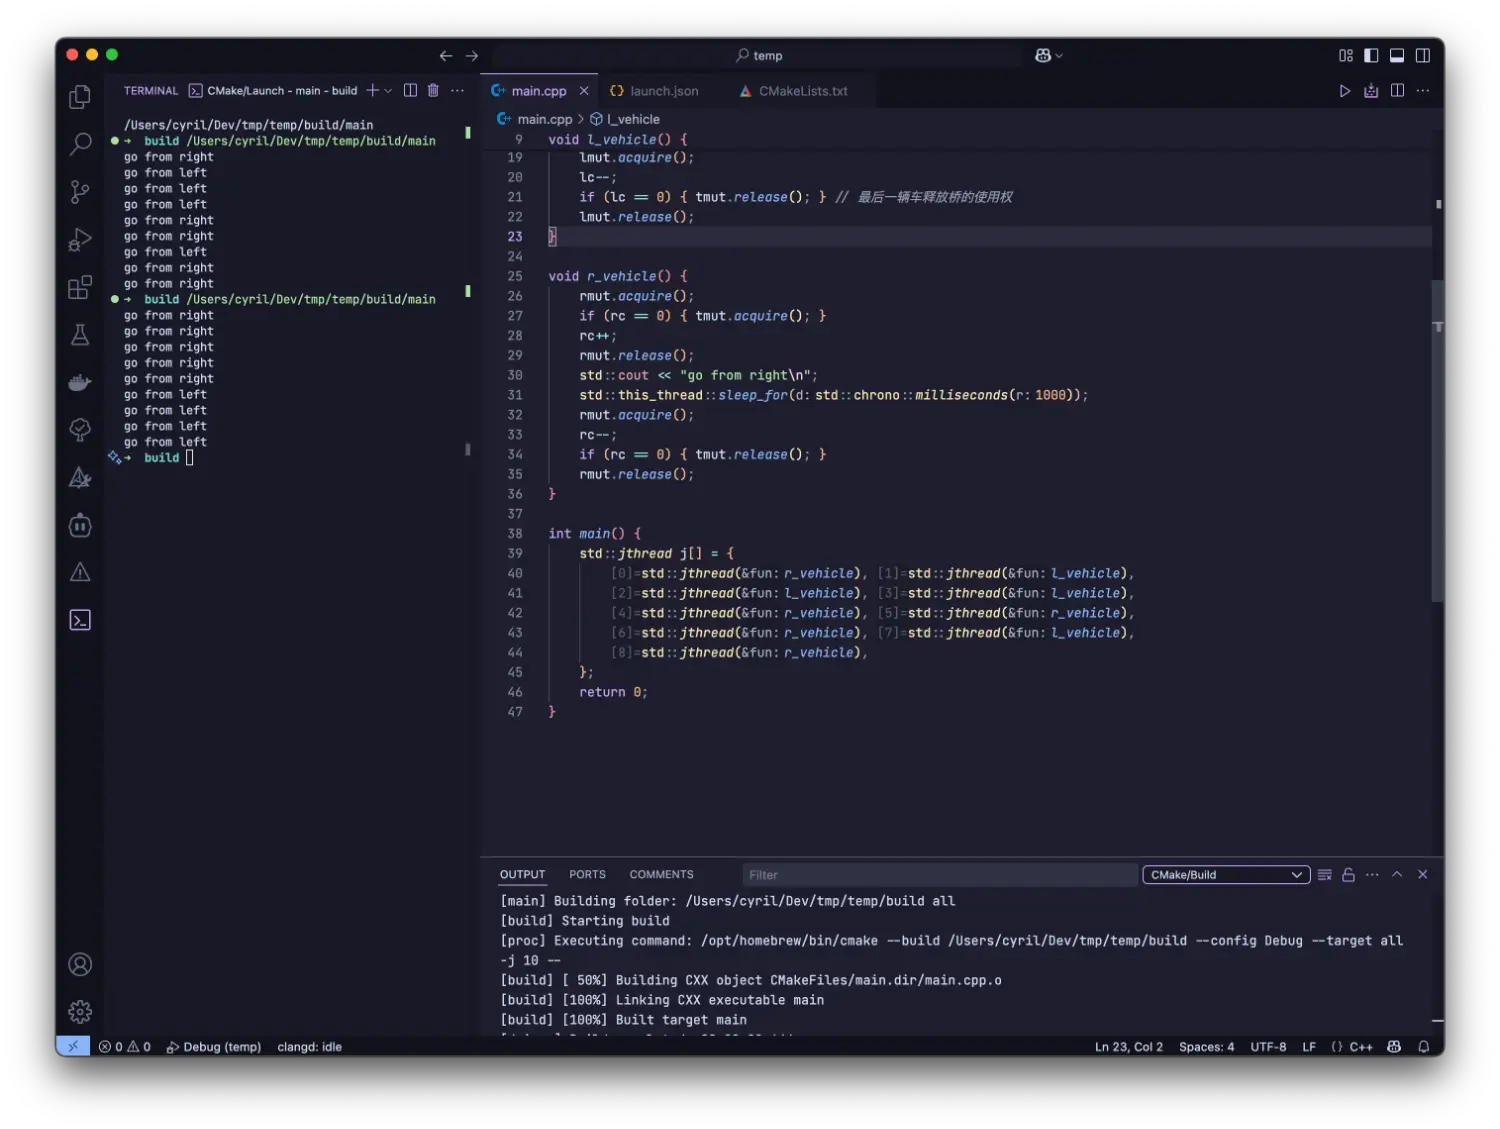The image size is (1500, 1129).
Task: Open the Search view in sidebar
Action: click(80, 144)
